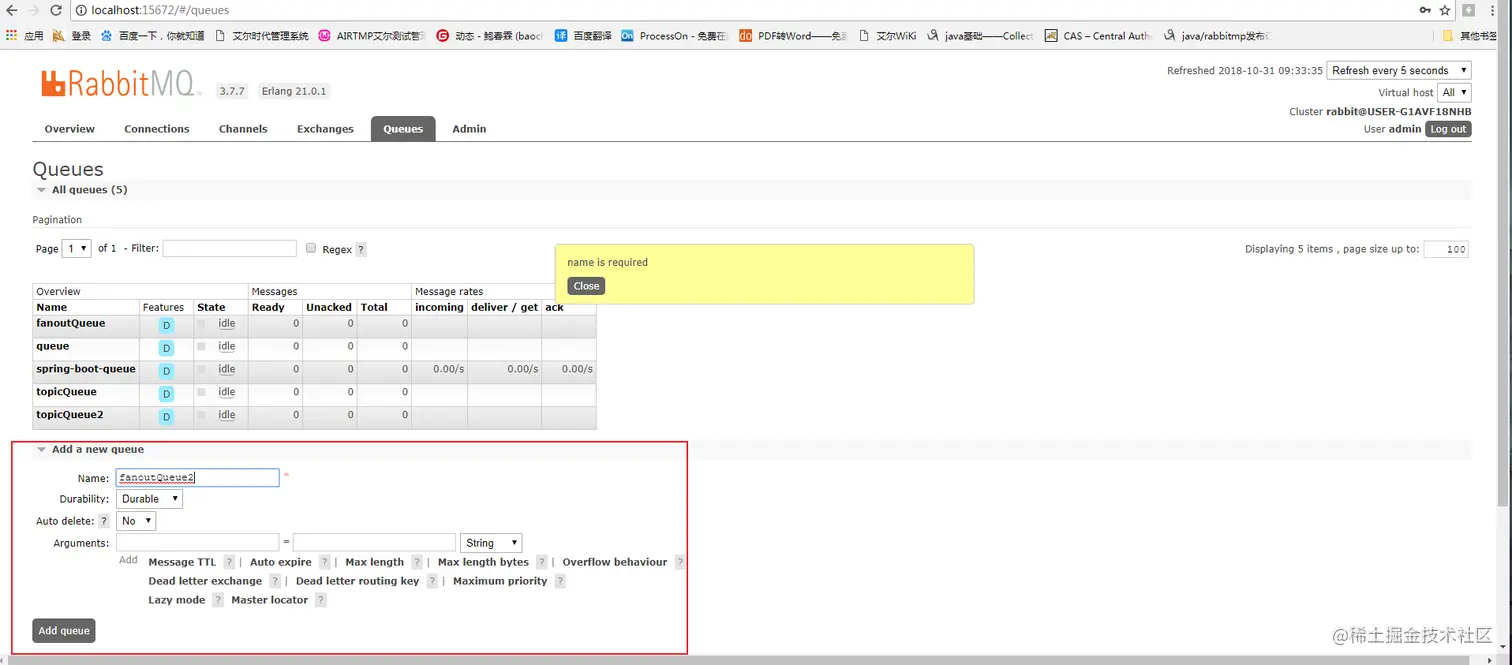Enable the Regex filter checkbox
Image resolution: width=1512 pixels, height=665 pixels.
(x=311, y=248)
